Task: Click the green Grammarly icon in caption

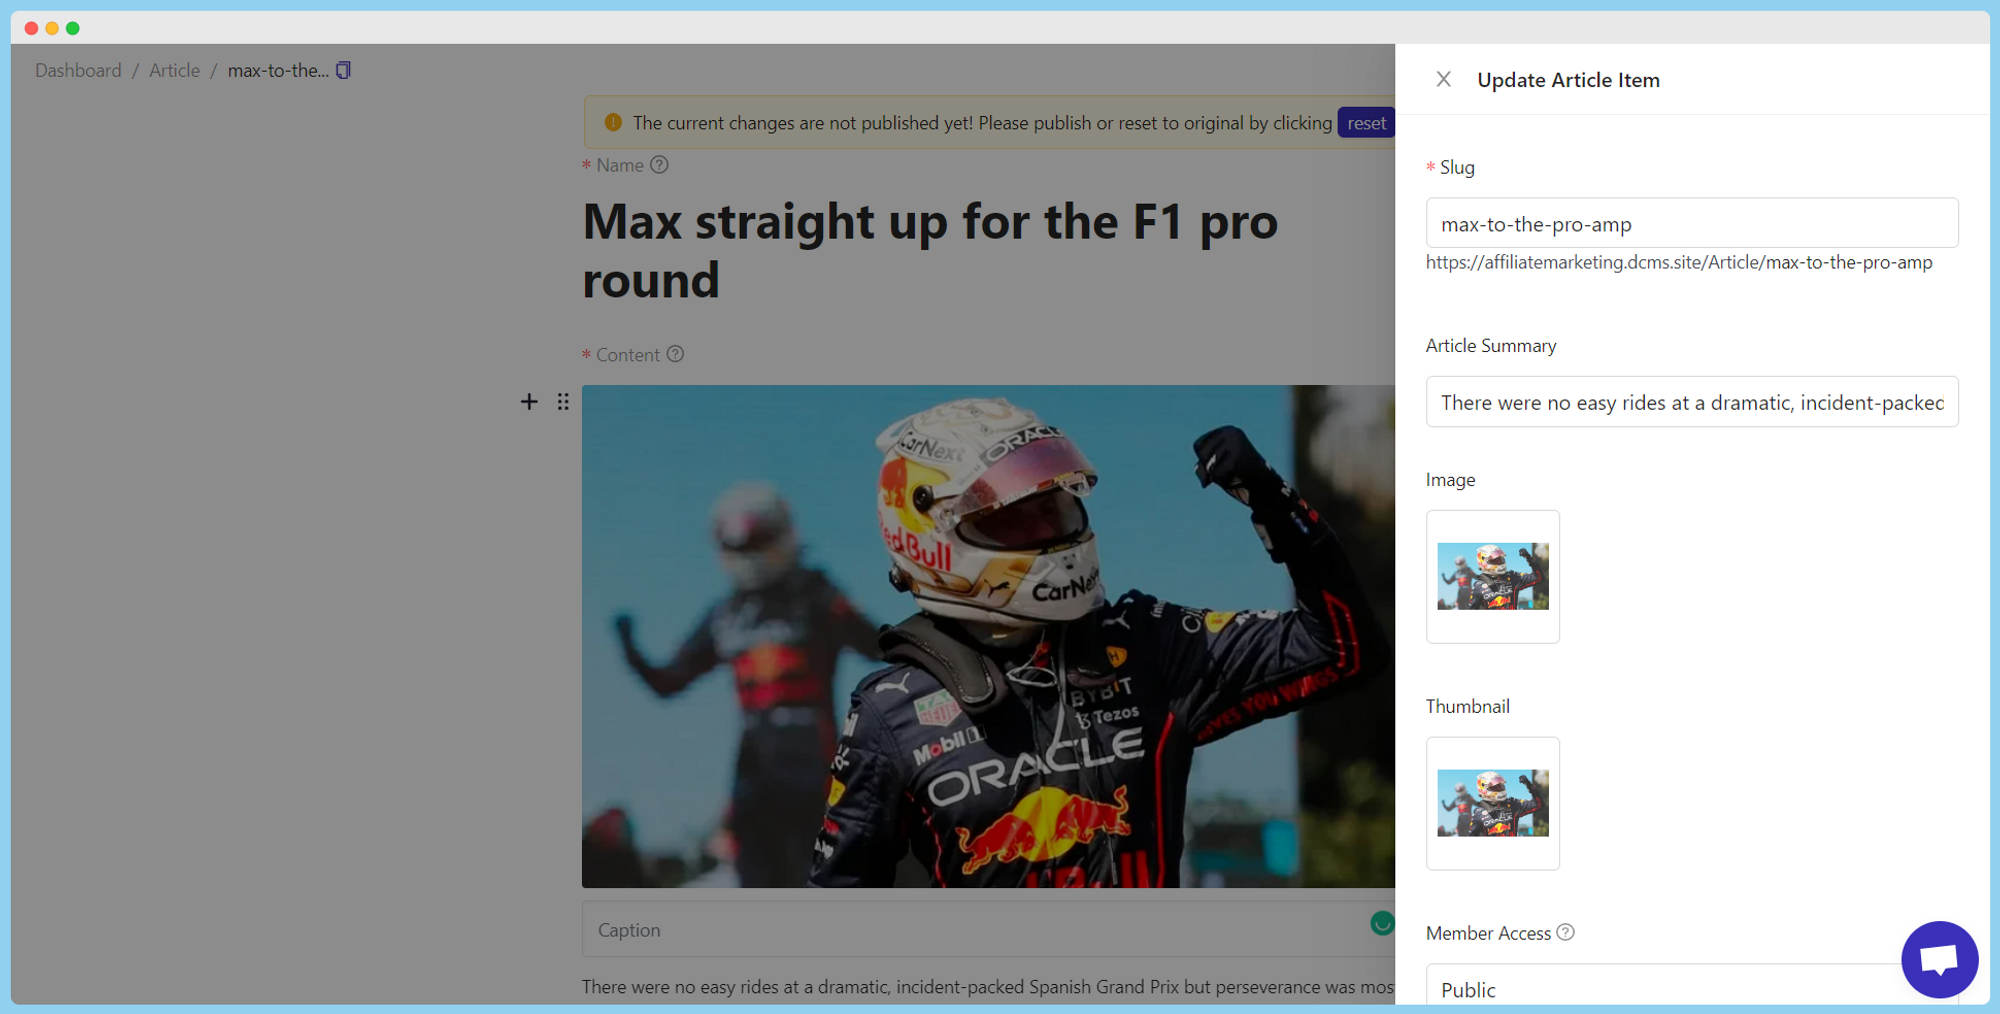Action: tap(1381, 923)
